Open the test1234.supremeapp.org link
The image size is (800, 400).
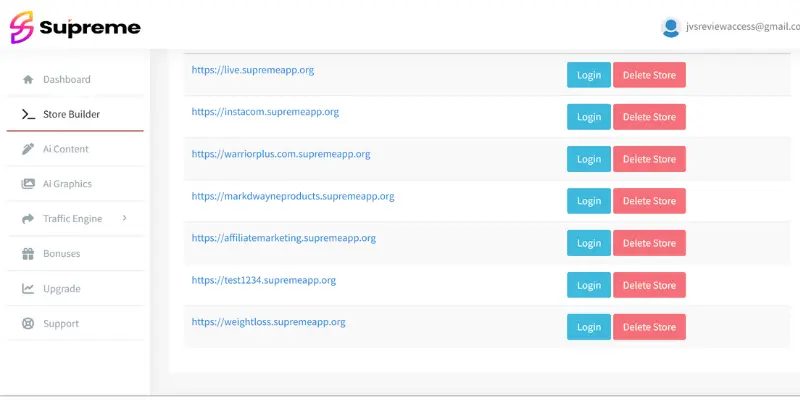coord(263,280)
